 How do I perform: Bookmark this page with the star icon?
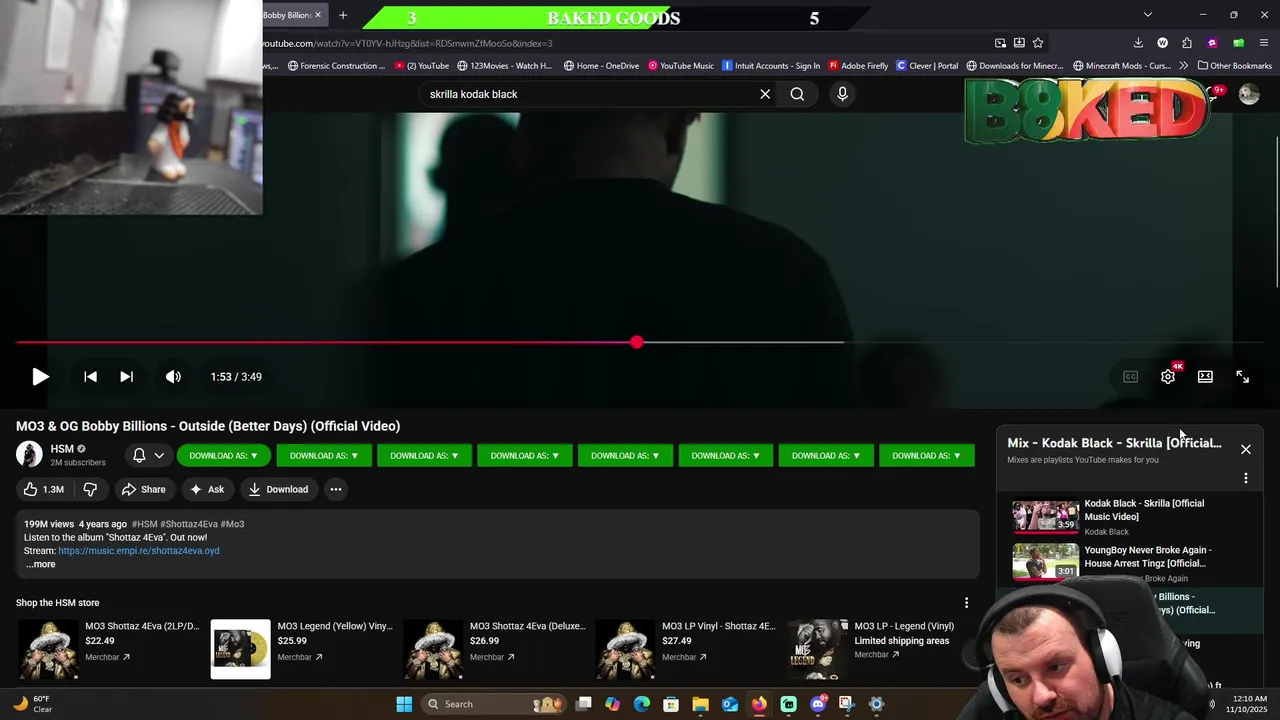[1038, 43]
